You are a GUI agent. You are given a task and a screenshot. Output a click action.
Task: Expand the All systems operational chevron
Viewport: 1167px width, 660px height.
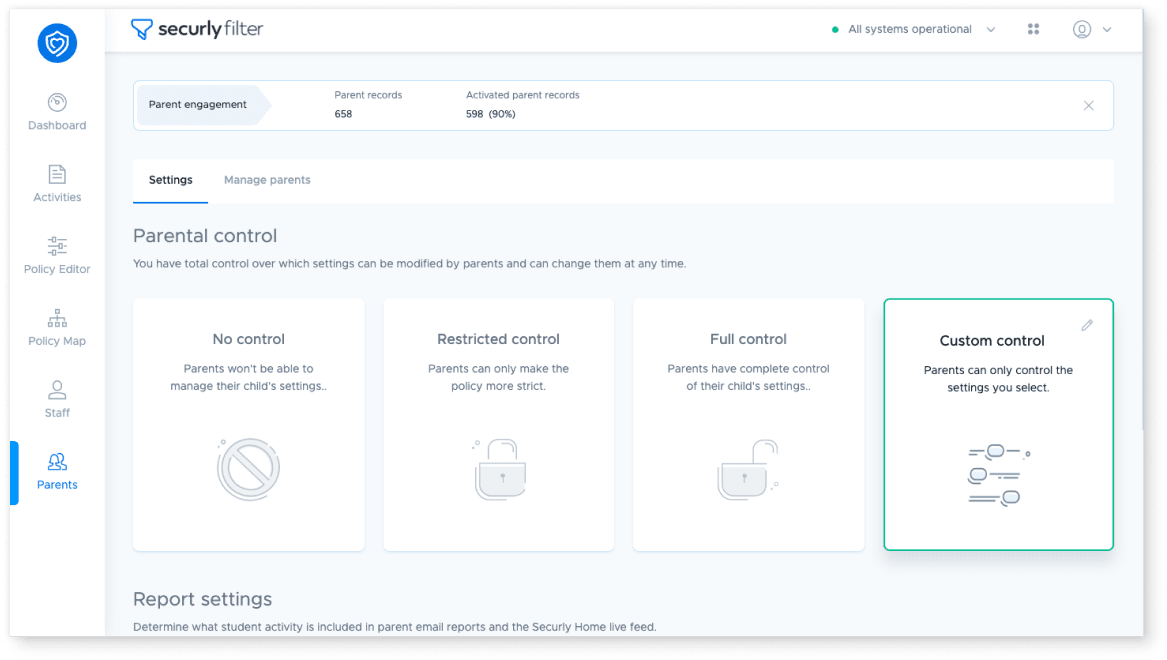991,30
